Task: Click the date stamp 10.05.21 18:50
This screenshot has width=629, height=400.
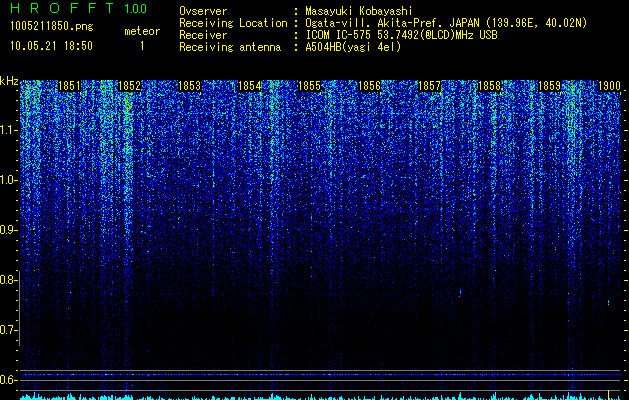Action: point(51,46)
